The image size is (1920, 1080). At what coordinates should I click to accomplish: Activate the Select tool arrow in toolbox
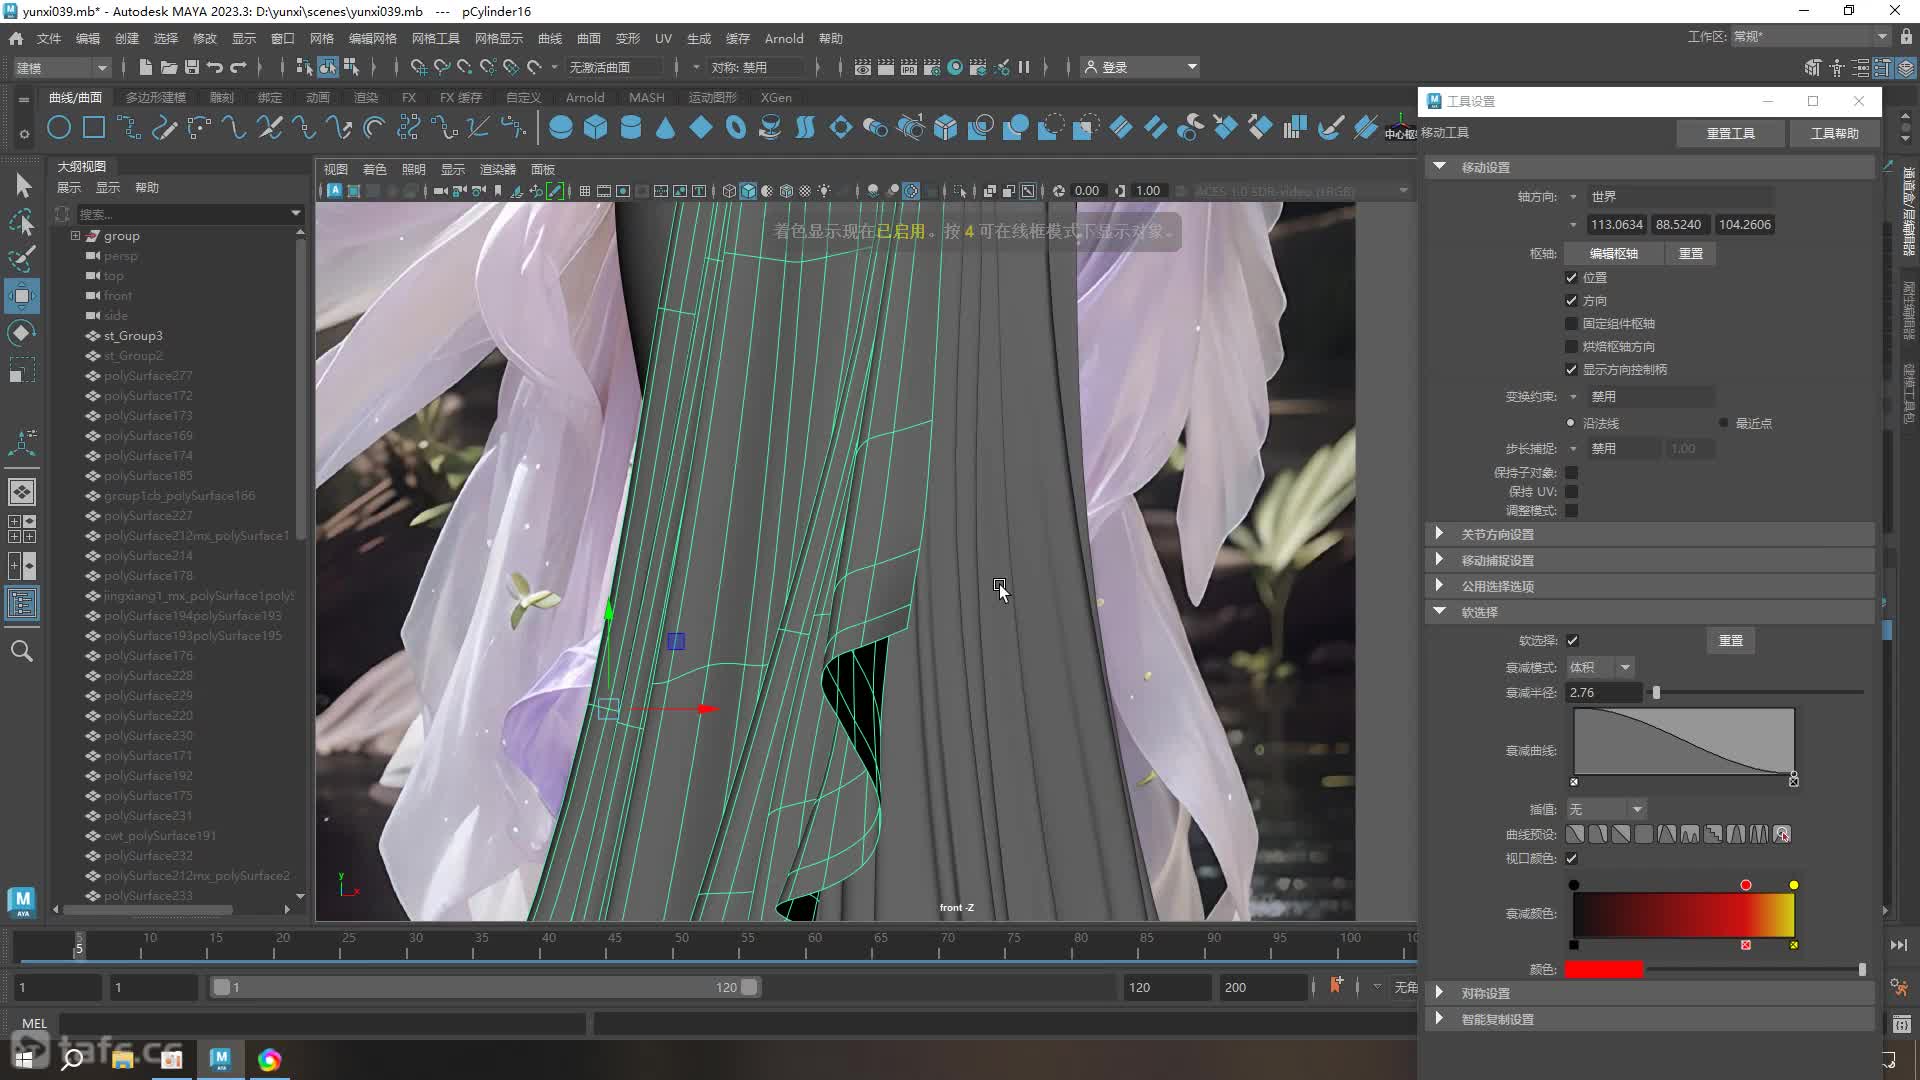point(22,185)
